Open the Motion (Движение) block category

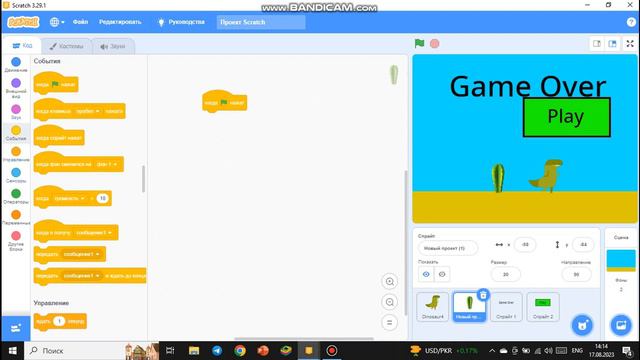pyautogui.click(x=16, y=65)
